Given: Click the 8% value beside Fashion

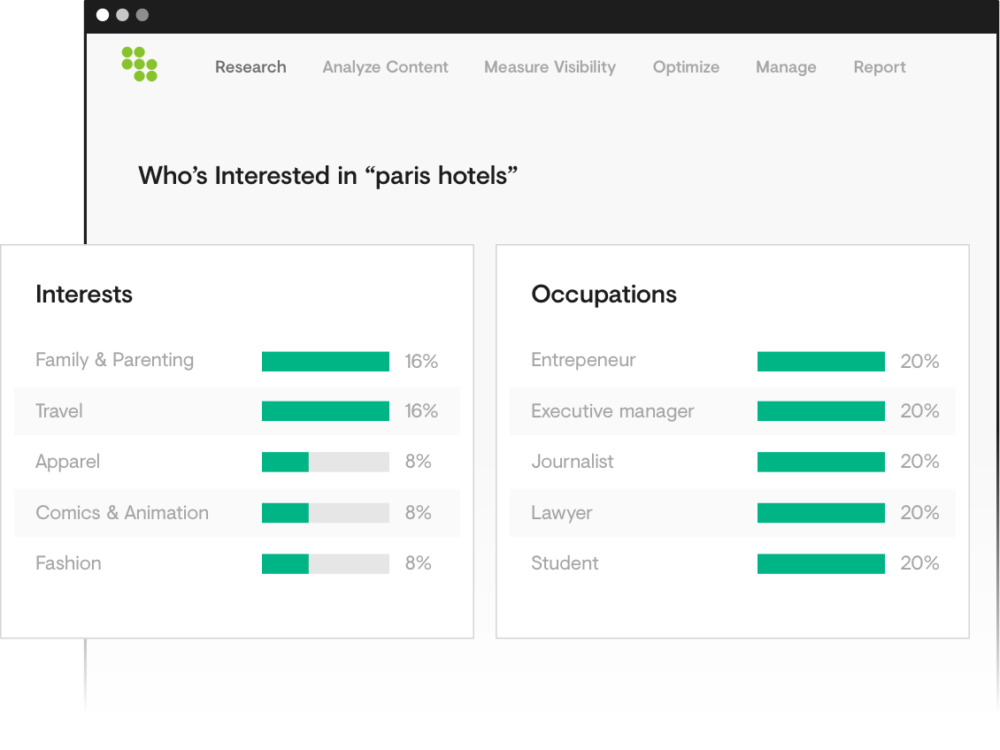Looking at the screenshot, I should tap(418, 563).
